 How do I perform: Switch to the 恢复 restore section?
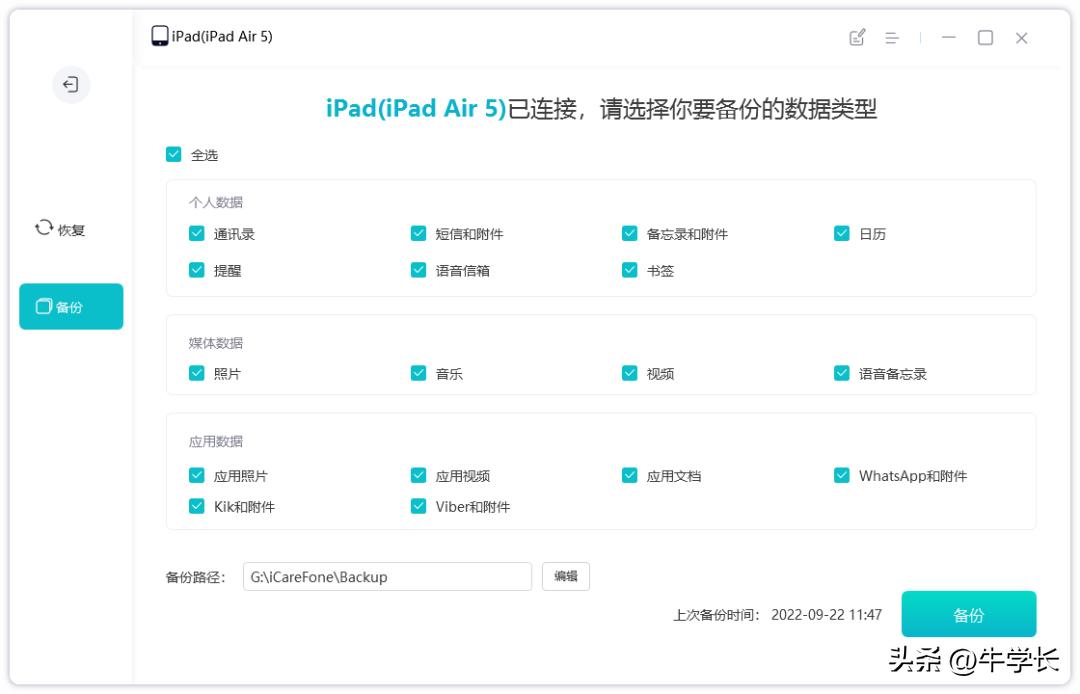(x=60, y=228)
